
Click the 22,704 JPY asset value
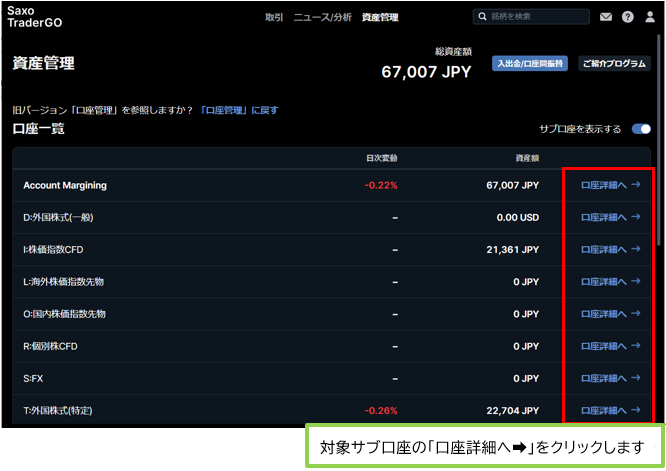click(513, 411)
